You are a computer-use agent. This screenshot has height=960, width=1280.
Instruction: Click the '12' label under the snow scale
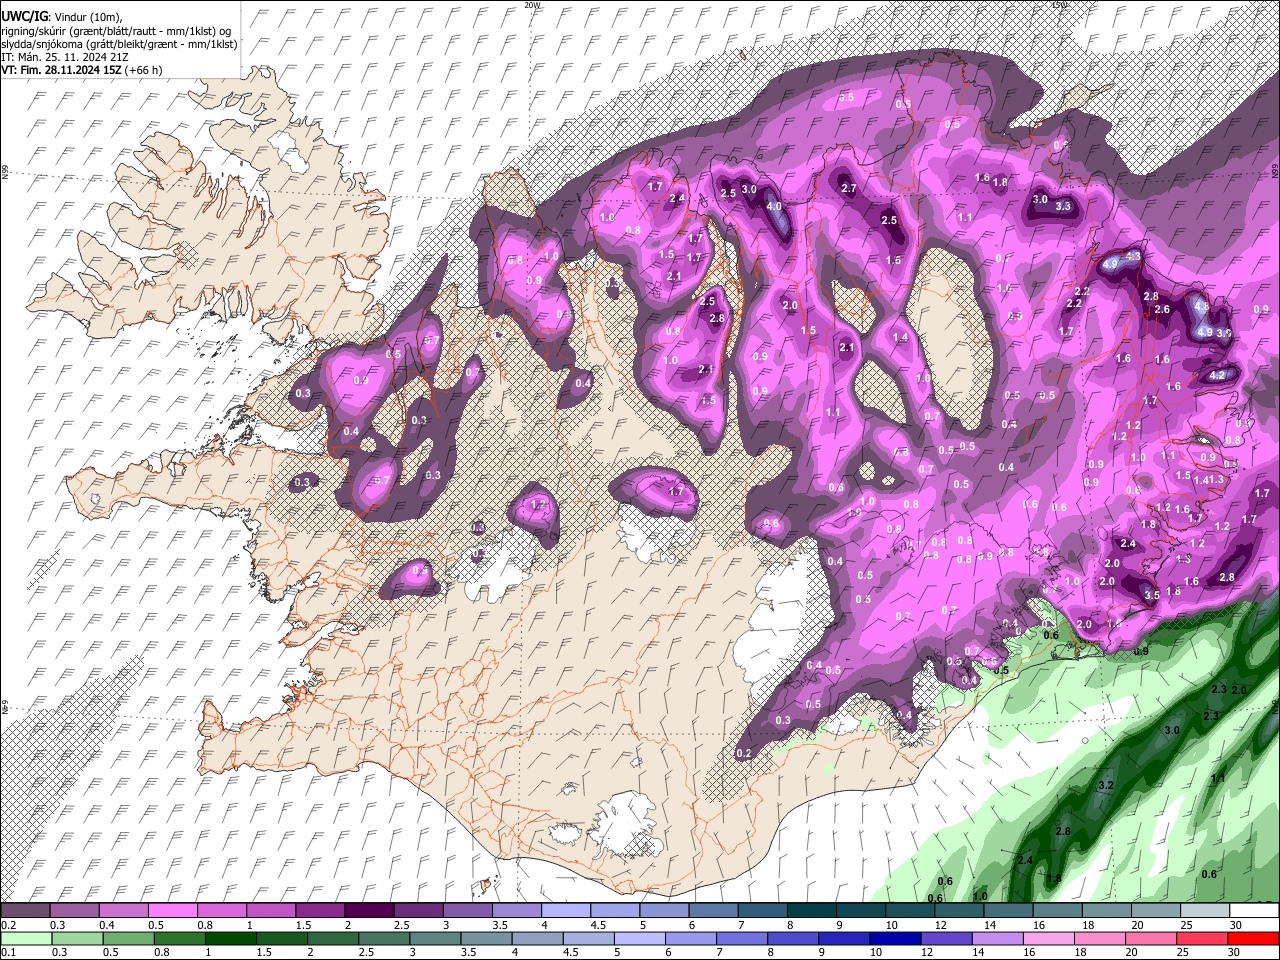tap(941, 926)
